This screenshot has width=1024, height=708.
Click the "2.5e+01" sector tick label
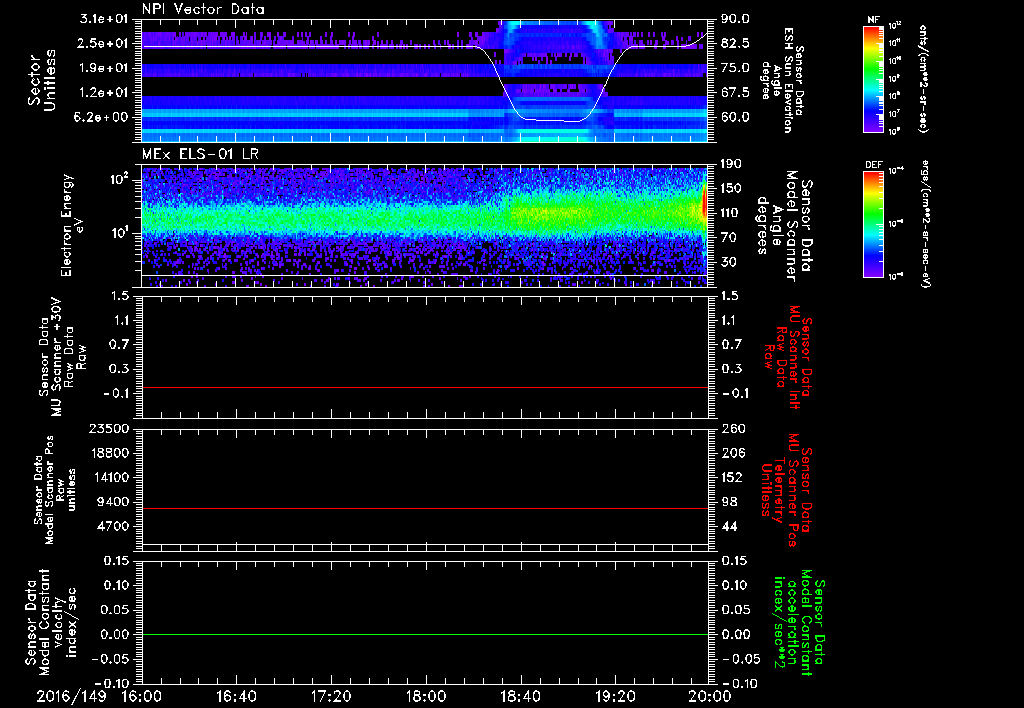tap(106, 43)
